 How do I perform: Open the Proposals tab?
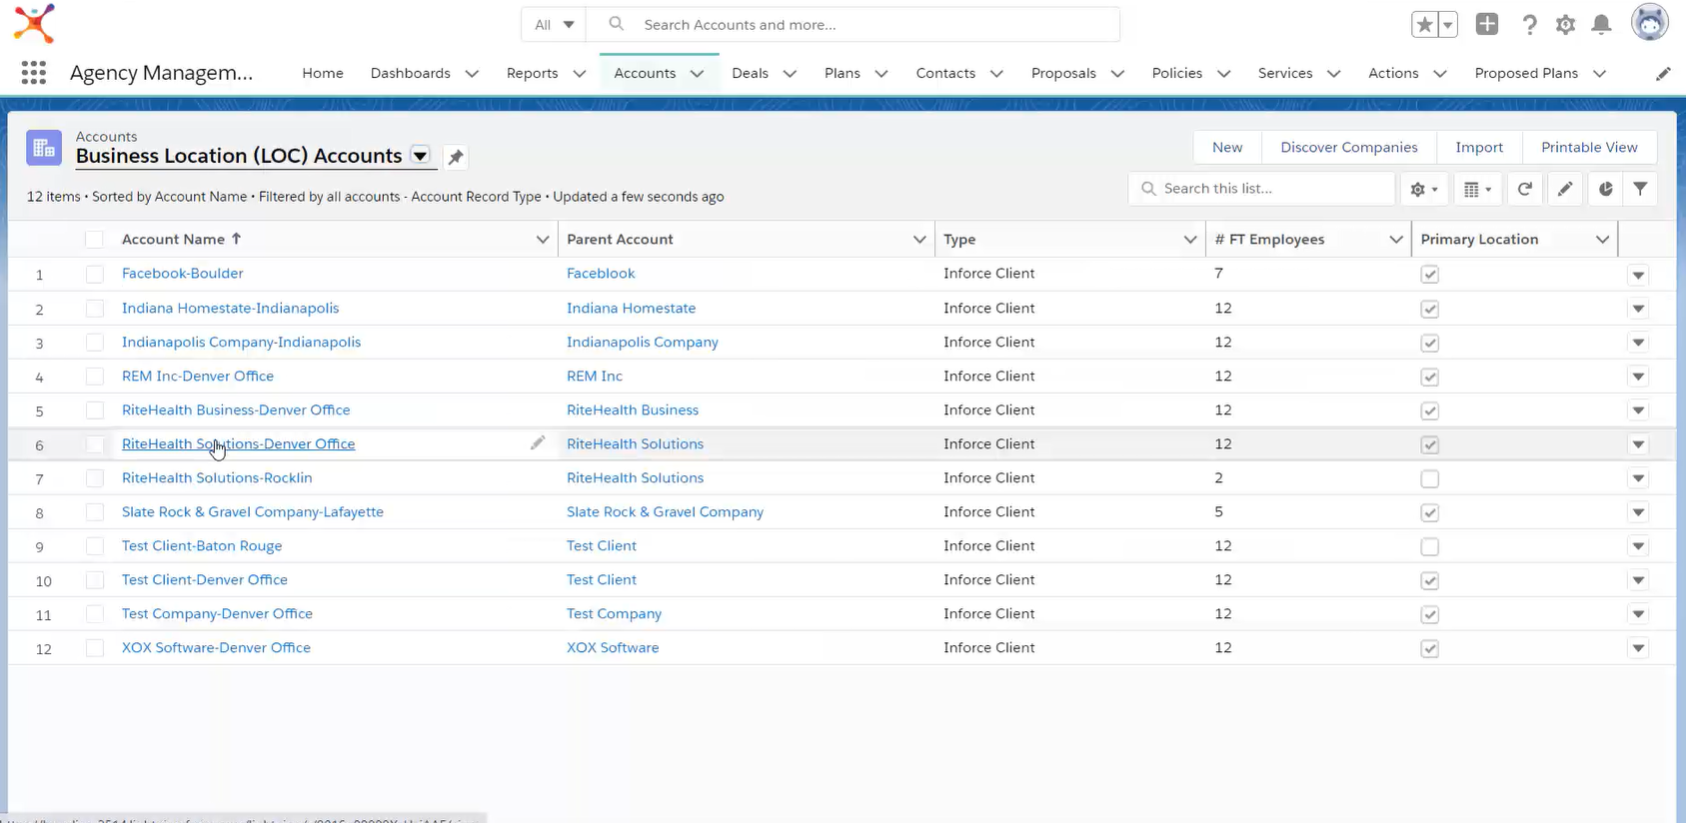tap(1063, 73)
